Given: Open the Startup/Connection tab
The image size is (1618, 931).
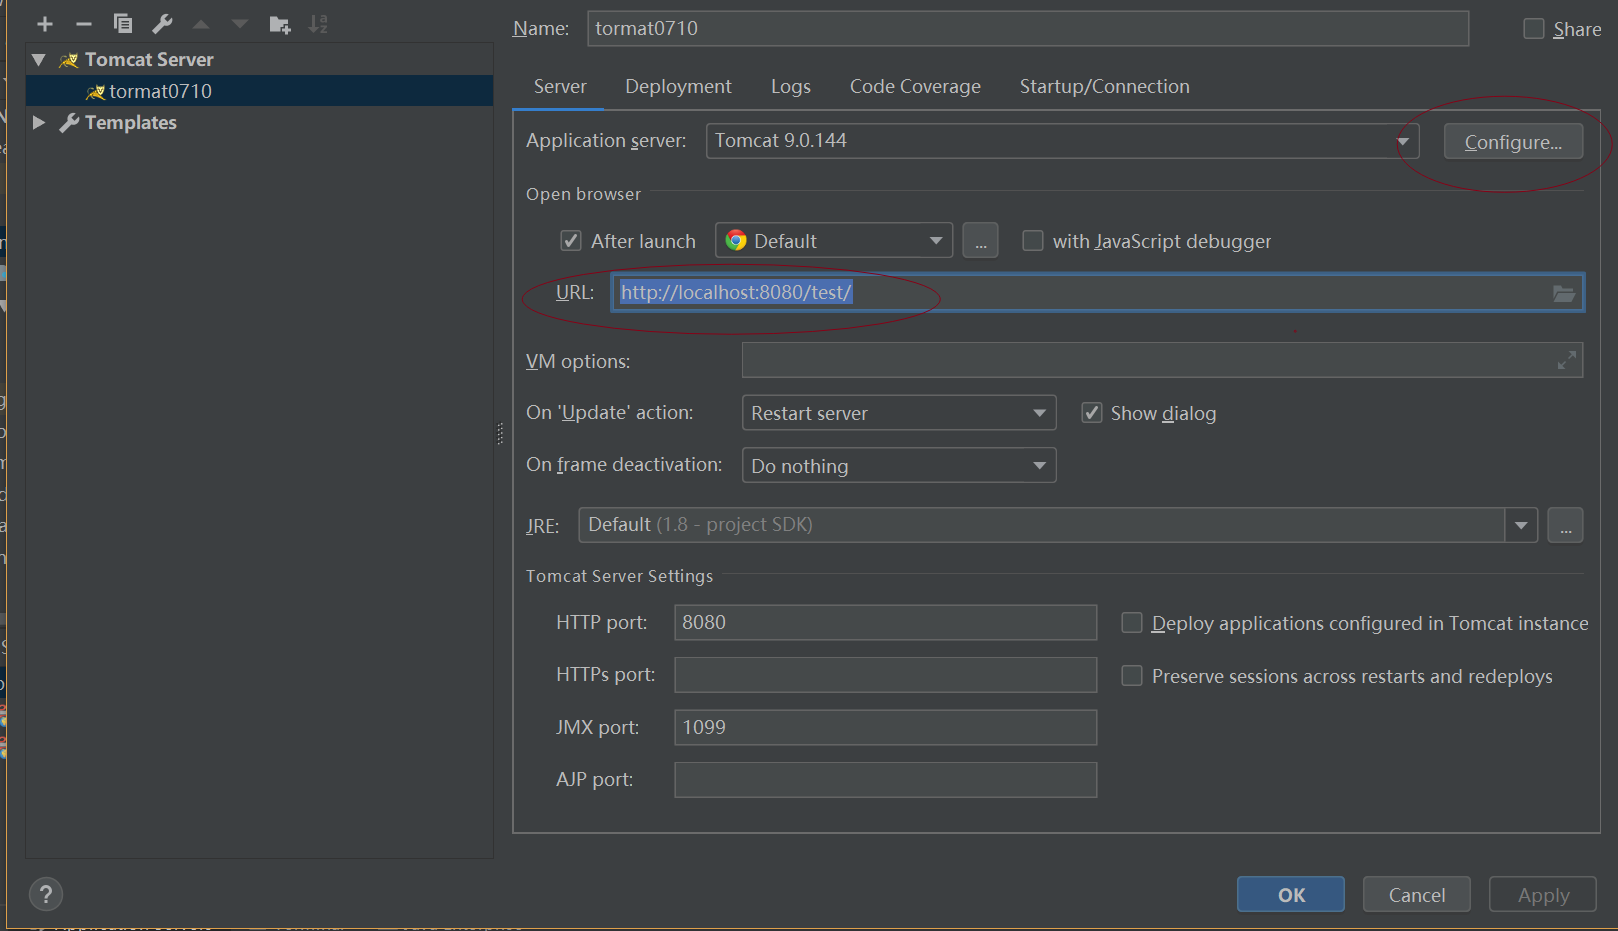Looking at the screenshot, I should (1104, 86).
